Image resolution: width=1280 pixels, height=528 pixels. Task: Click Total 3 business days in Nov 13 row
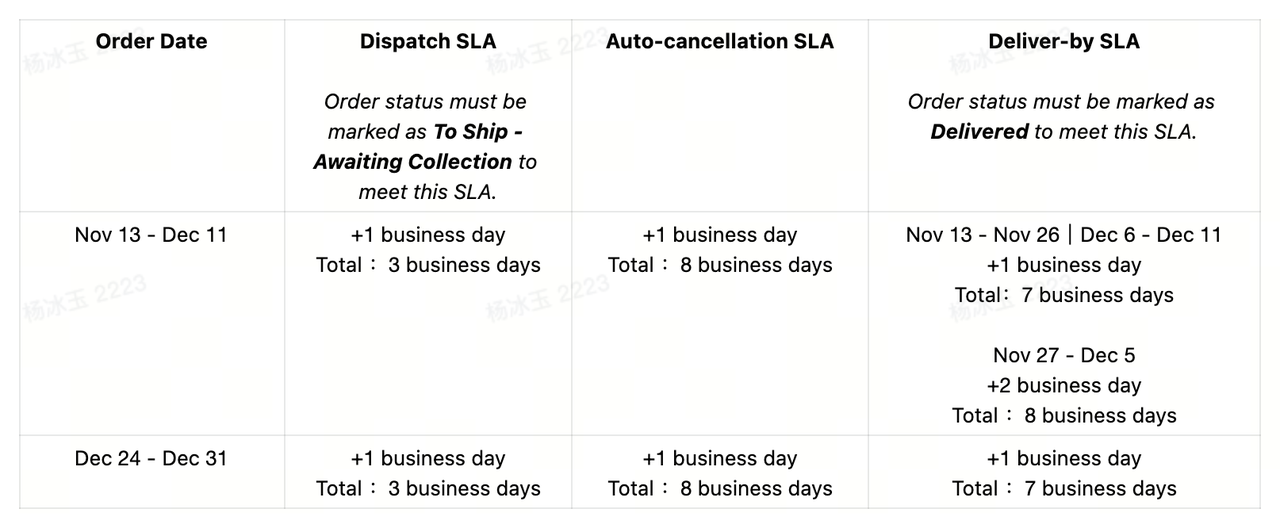[428, 265]
